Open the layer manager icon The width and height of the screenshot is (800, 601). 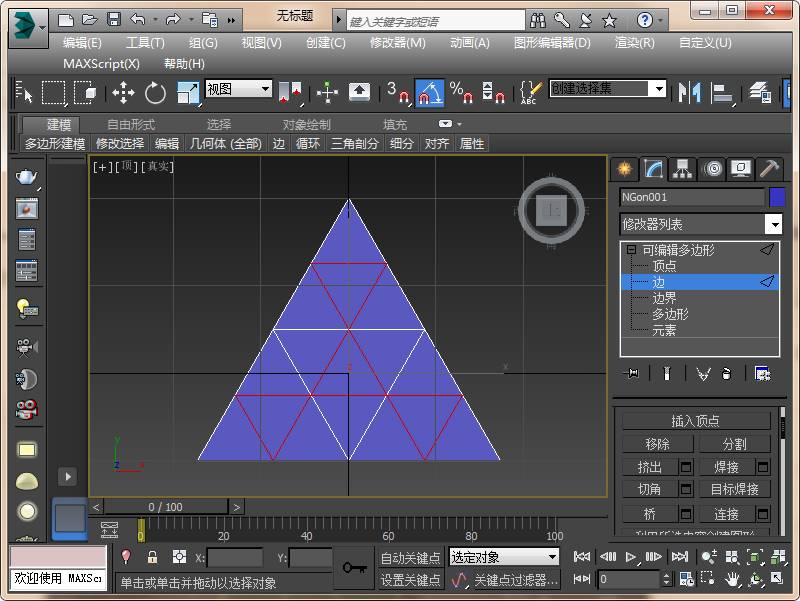(760, 92)
